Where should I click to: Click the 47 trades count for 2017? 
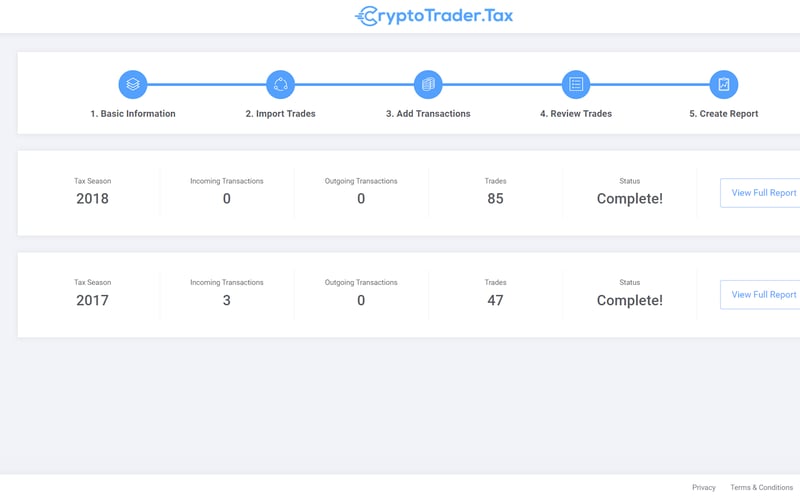tap(495, 301)
